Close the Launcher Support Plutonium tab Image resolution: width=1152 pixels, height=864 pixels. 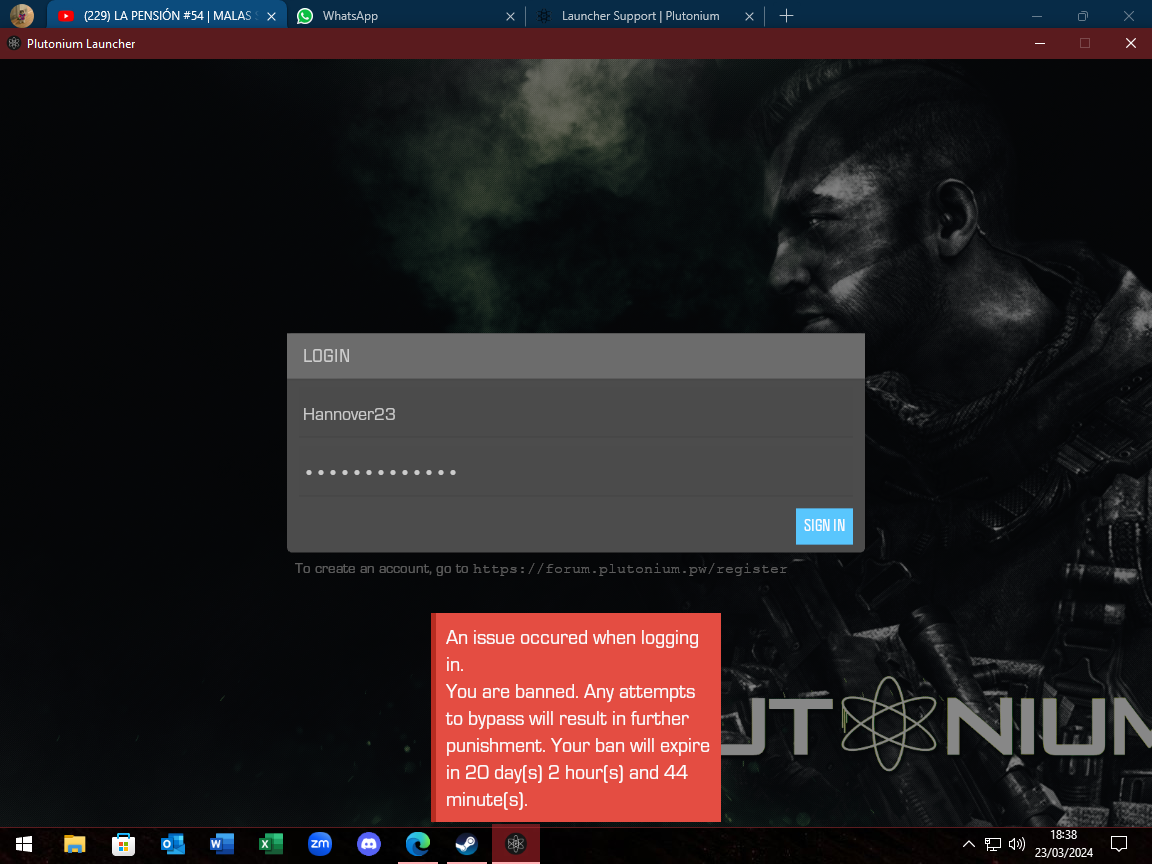pyautogui.click(x=749, y=16)
